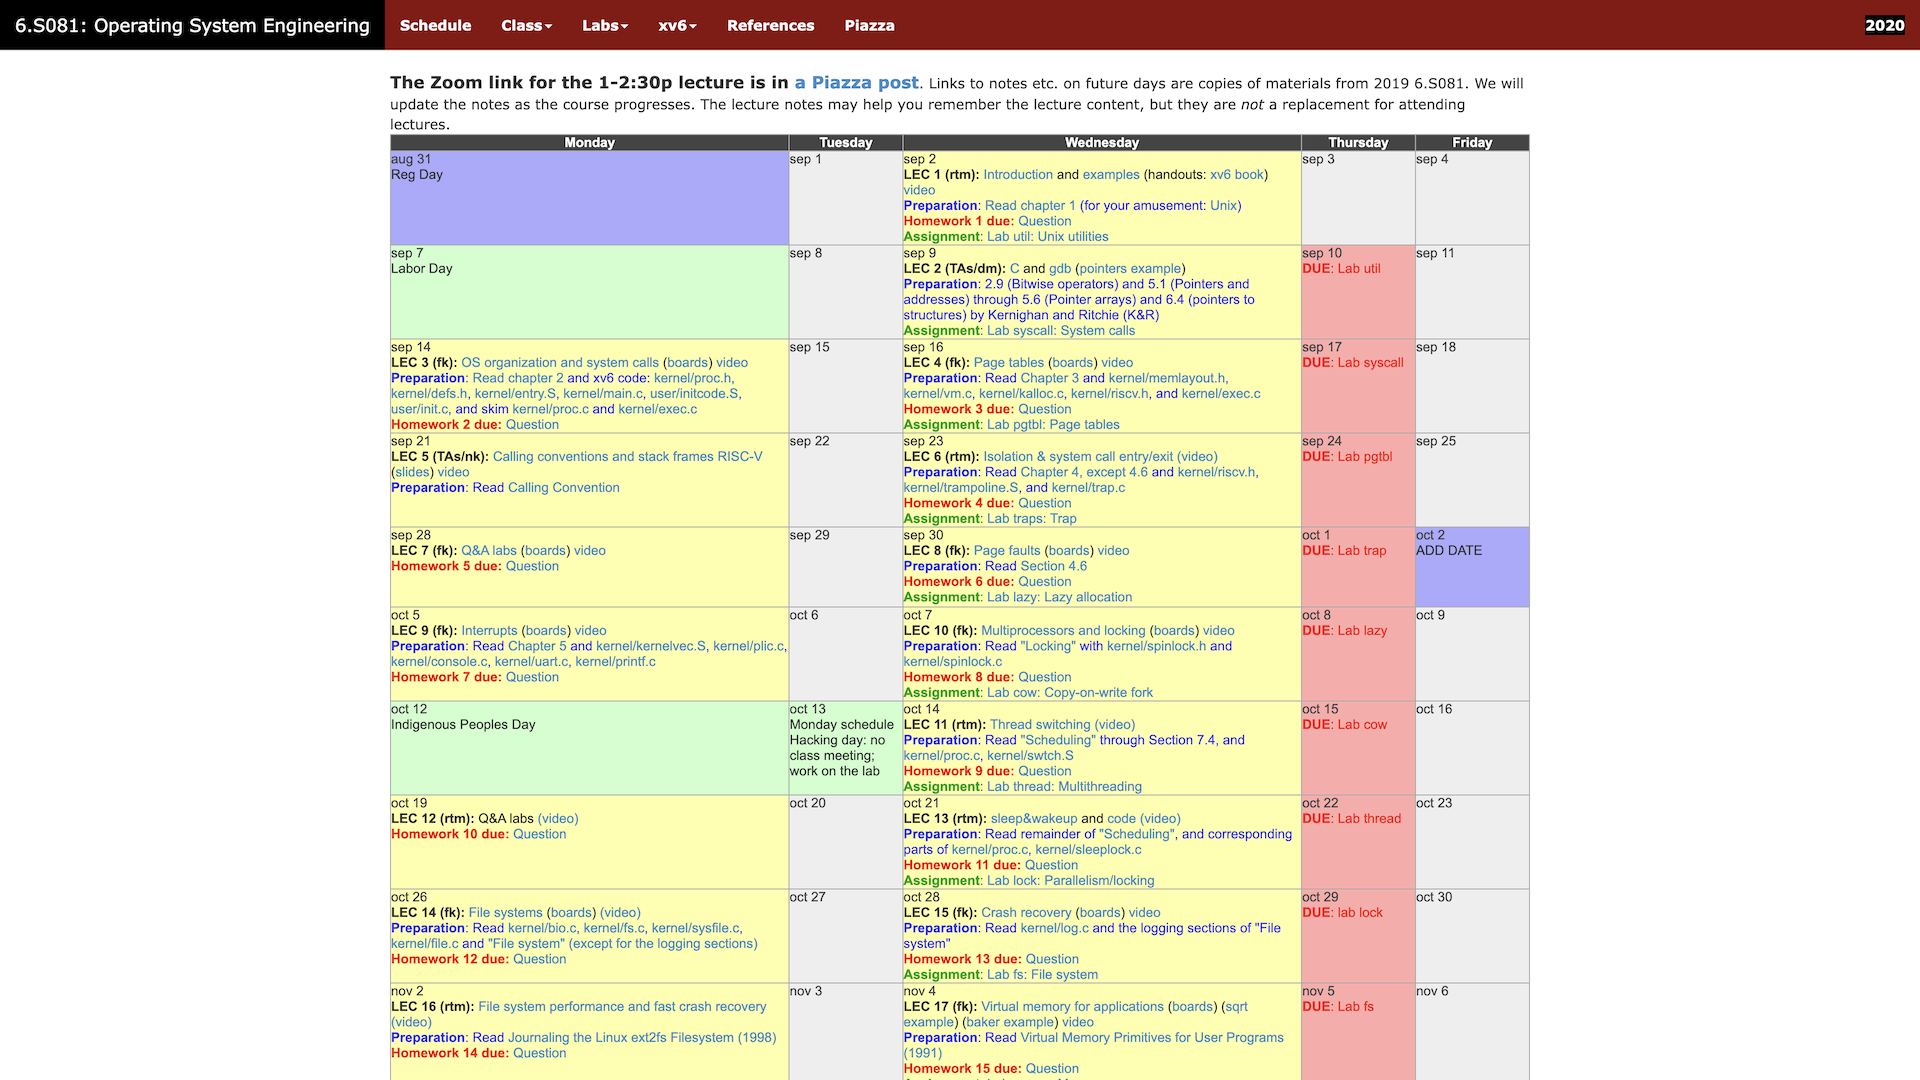This screenshot has height=1080, width=1920.
Task: Select the 'oct 2 ADD DATE' cell text
Action: click(x=1448, y=543)
